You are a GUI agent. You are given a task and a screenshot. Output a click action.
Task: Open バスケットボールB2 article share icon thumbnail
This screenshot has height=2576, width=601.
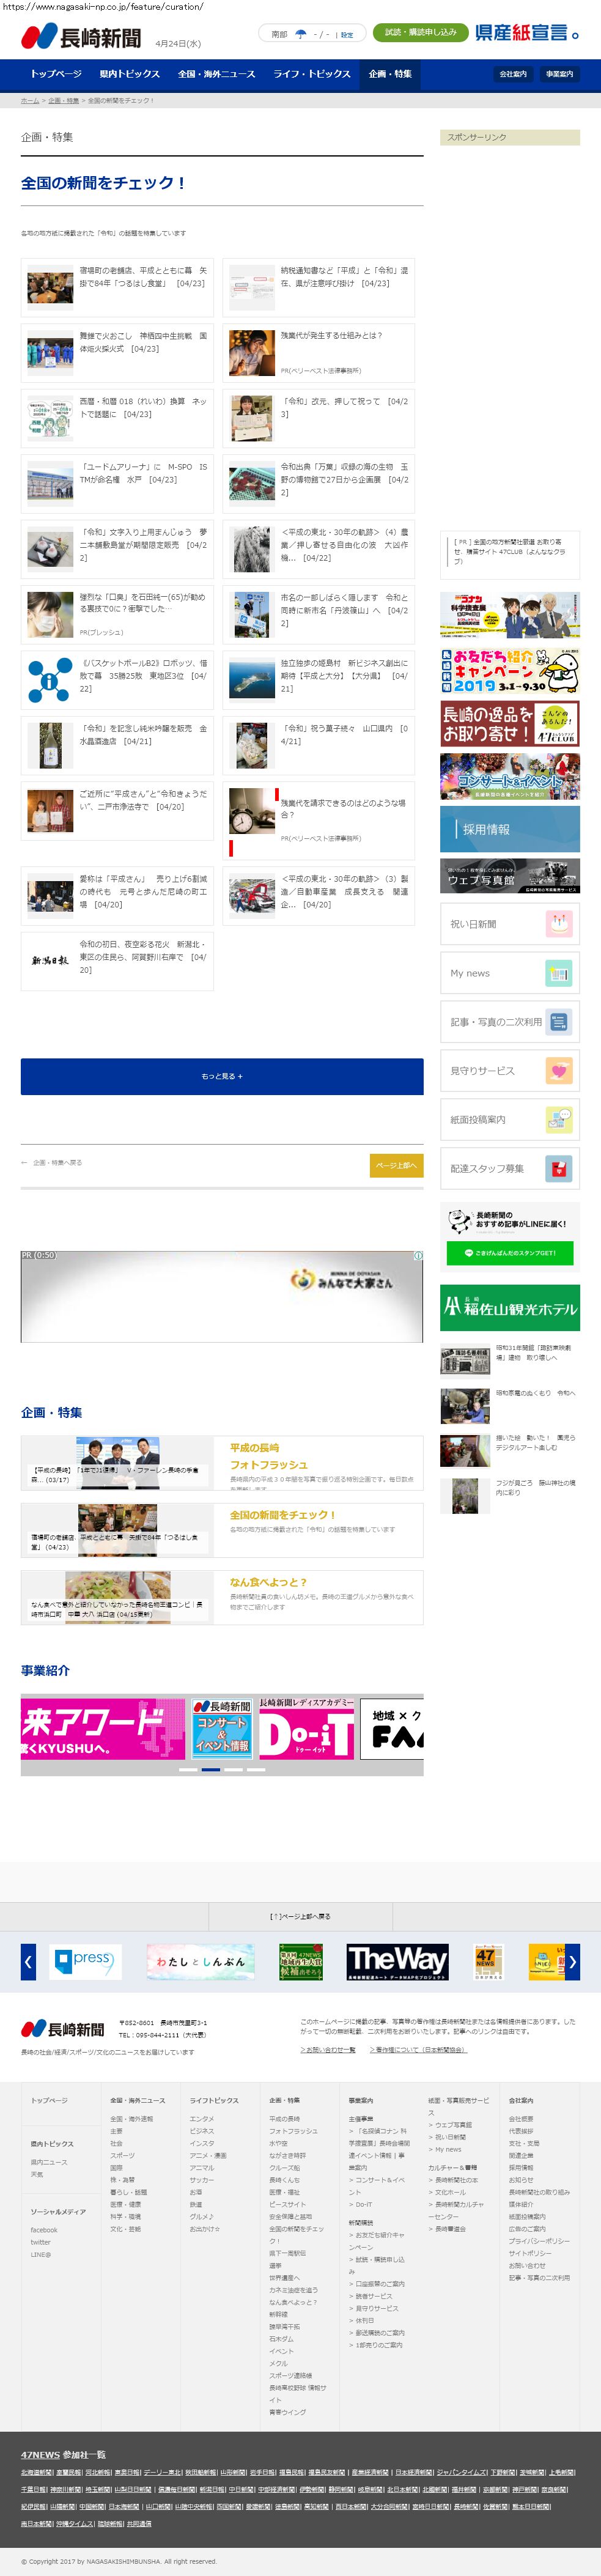point(50,679)
